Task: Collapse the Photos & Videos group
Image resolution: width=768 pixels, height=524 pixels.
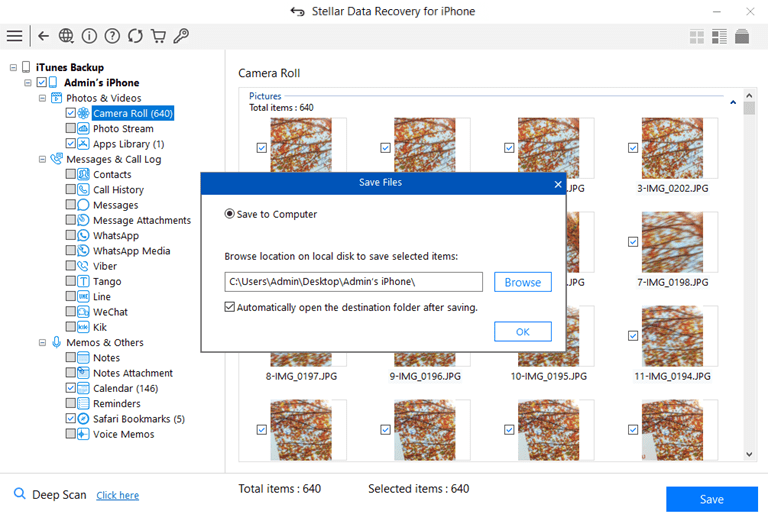Action: [x=43, y=98]
